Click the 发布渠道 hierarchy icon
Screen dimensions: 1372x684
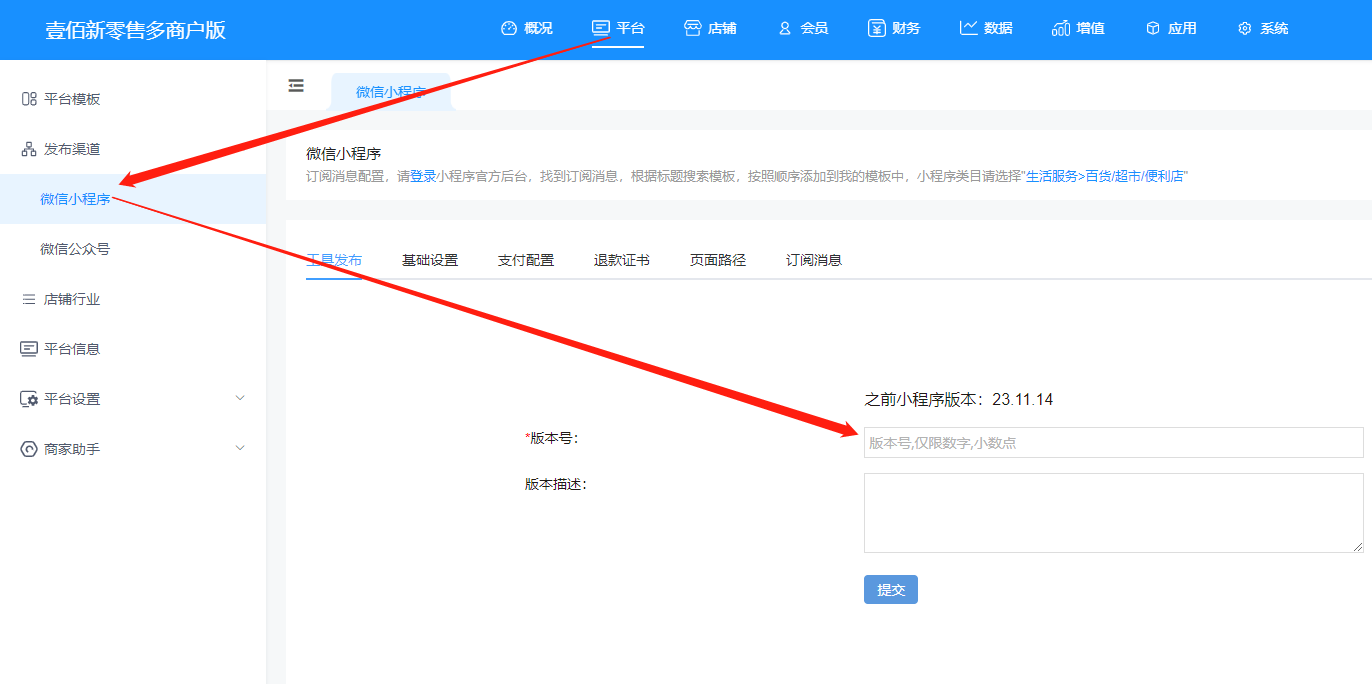(29, 149)
